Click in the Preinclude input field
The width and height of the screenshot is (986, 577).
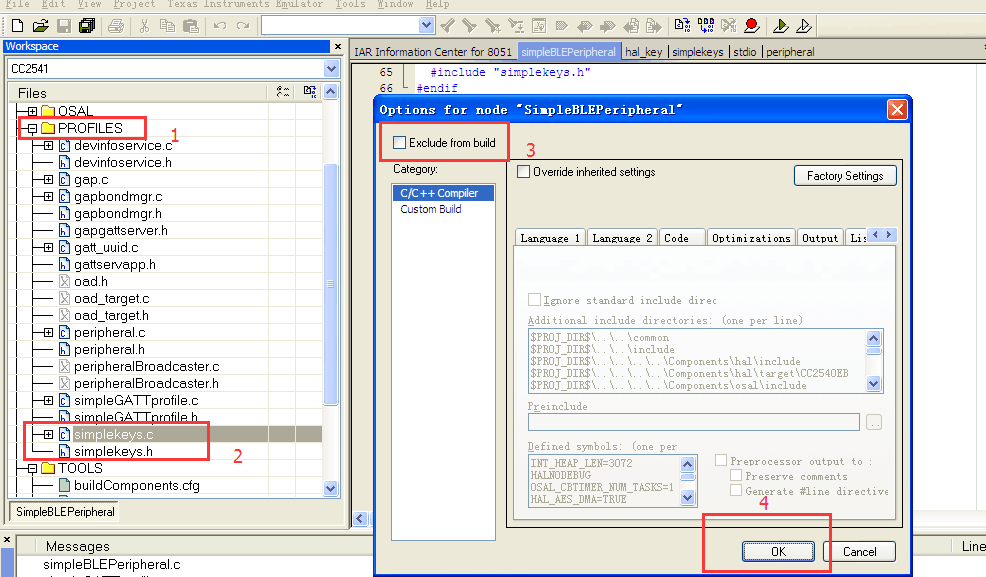tap(694, 422)
